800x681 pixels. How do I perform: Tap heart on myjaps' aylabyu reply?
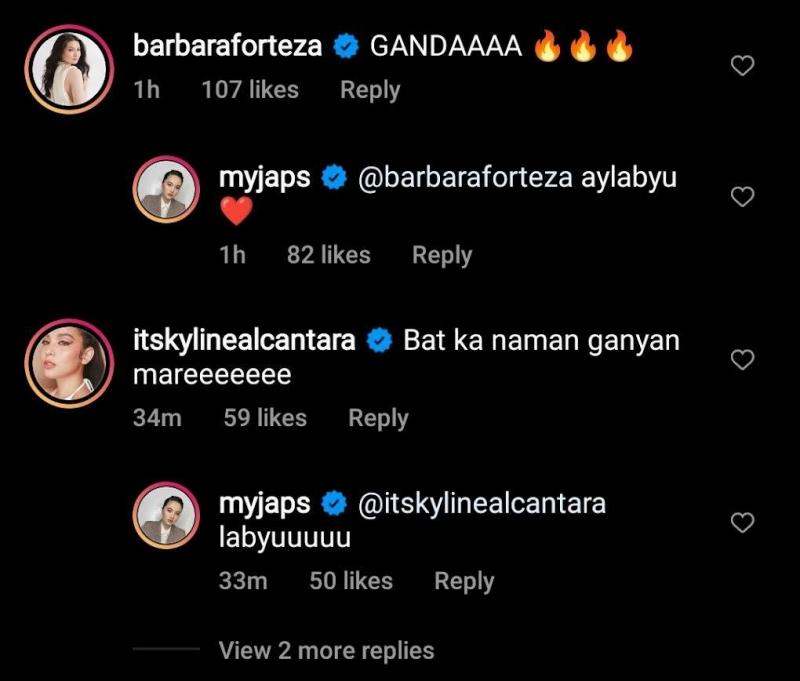pos(742,197)
